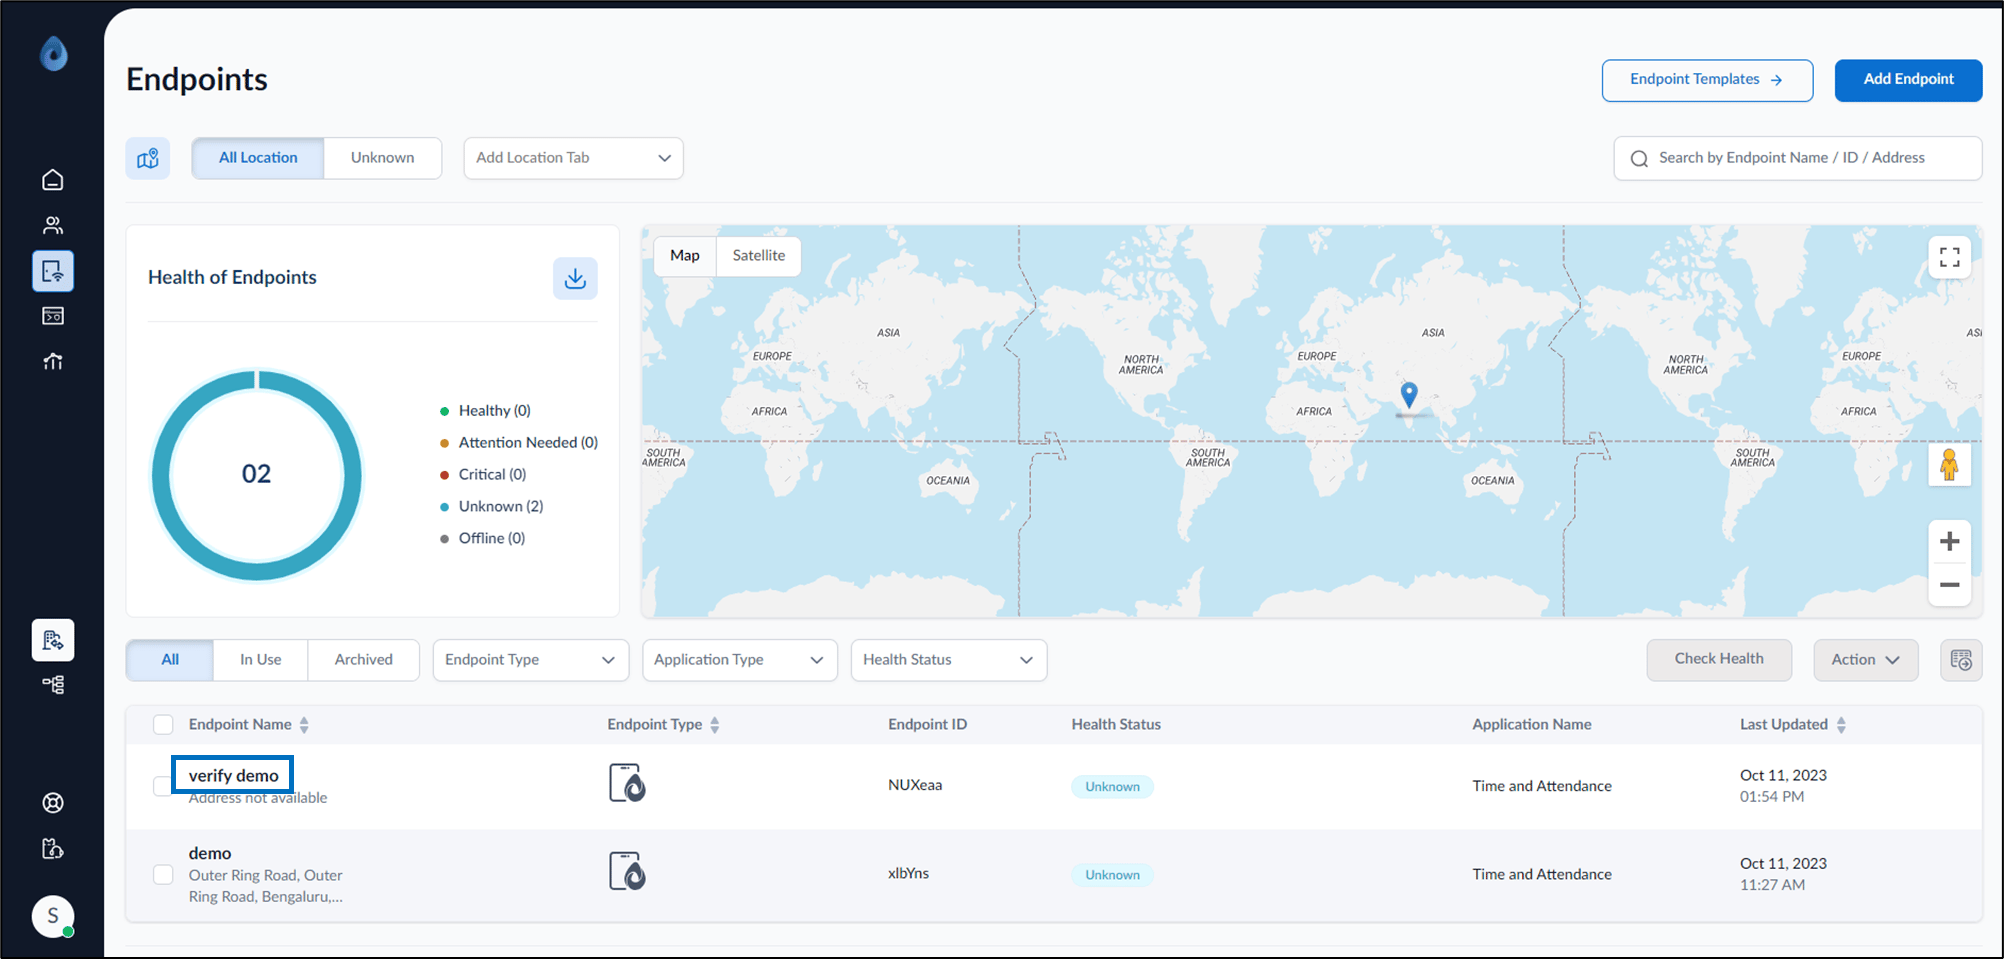This screenshot has width=2004, height=959.
Task: Click the endpoint search field
Action: click(x=1797, y=158)
